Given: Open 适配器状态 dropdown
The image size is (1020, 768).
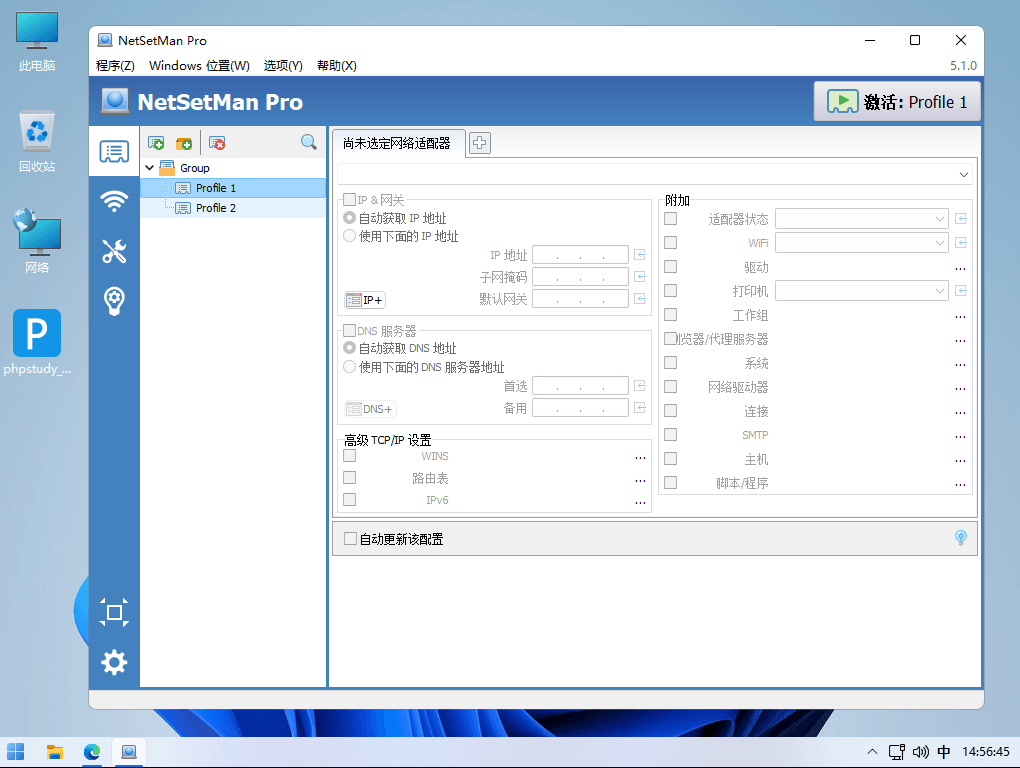Looking at the screenshot, I should coord(861,218).
